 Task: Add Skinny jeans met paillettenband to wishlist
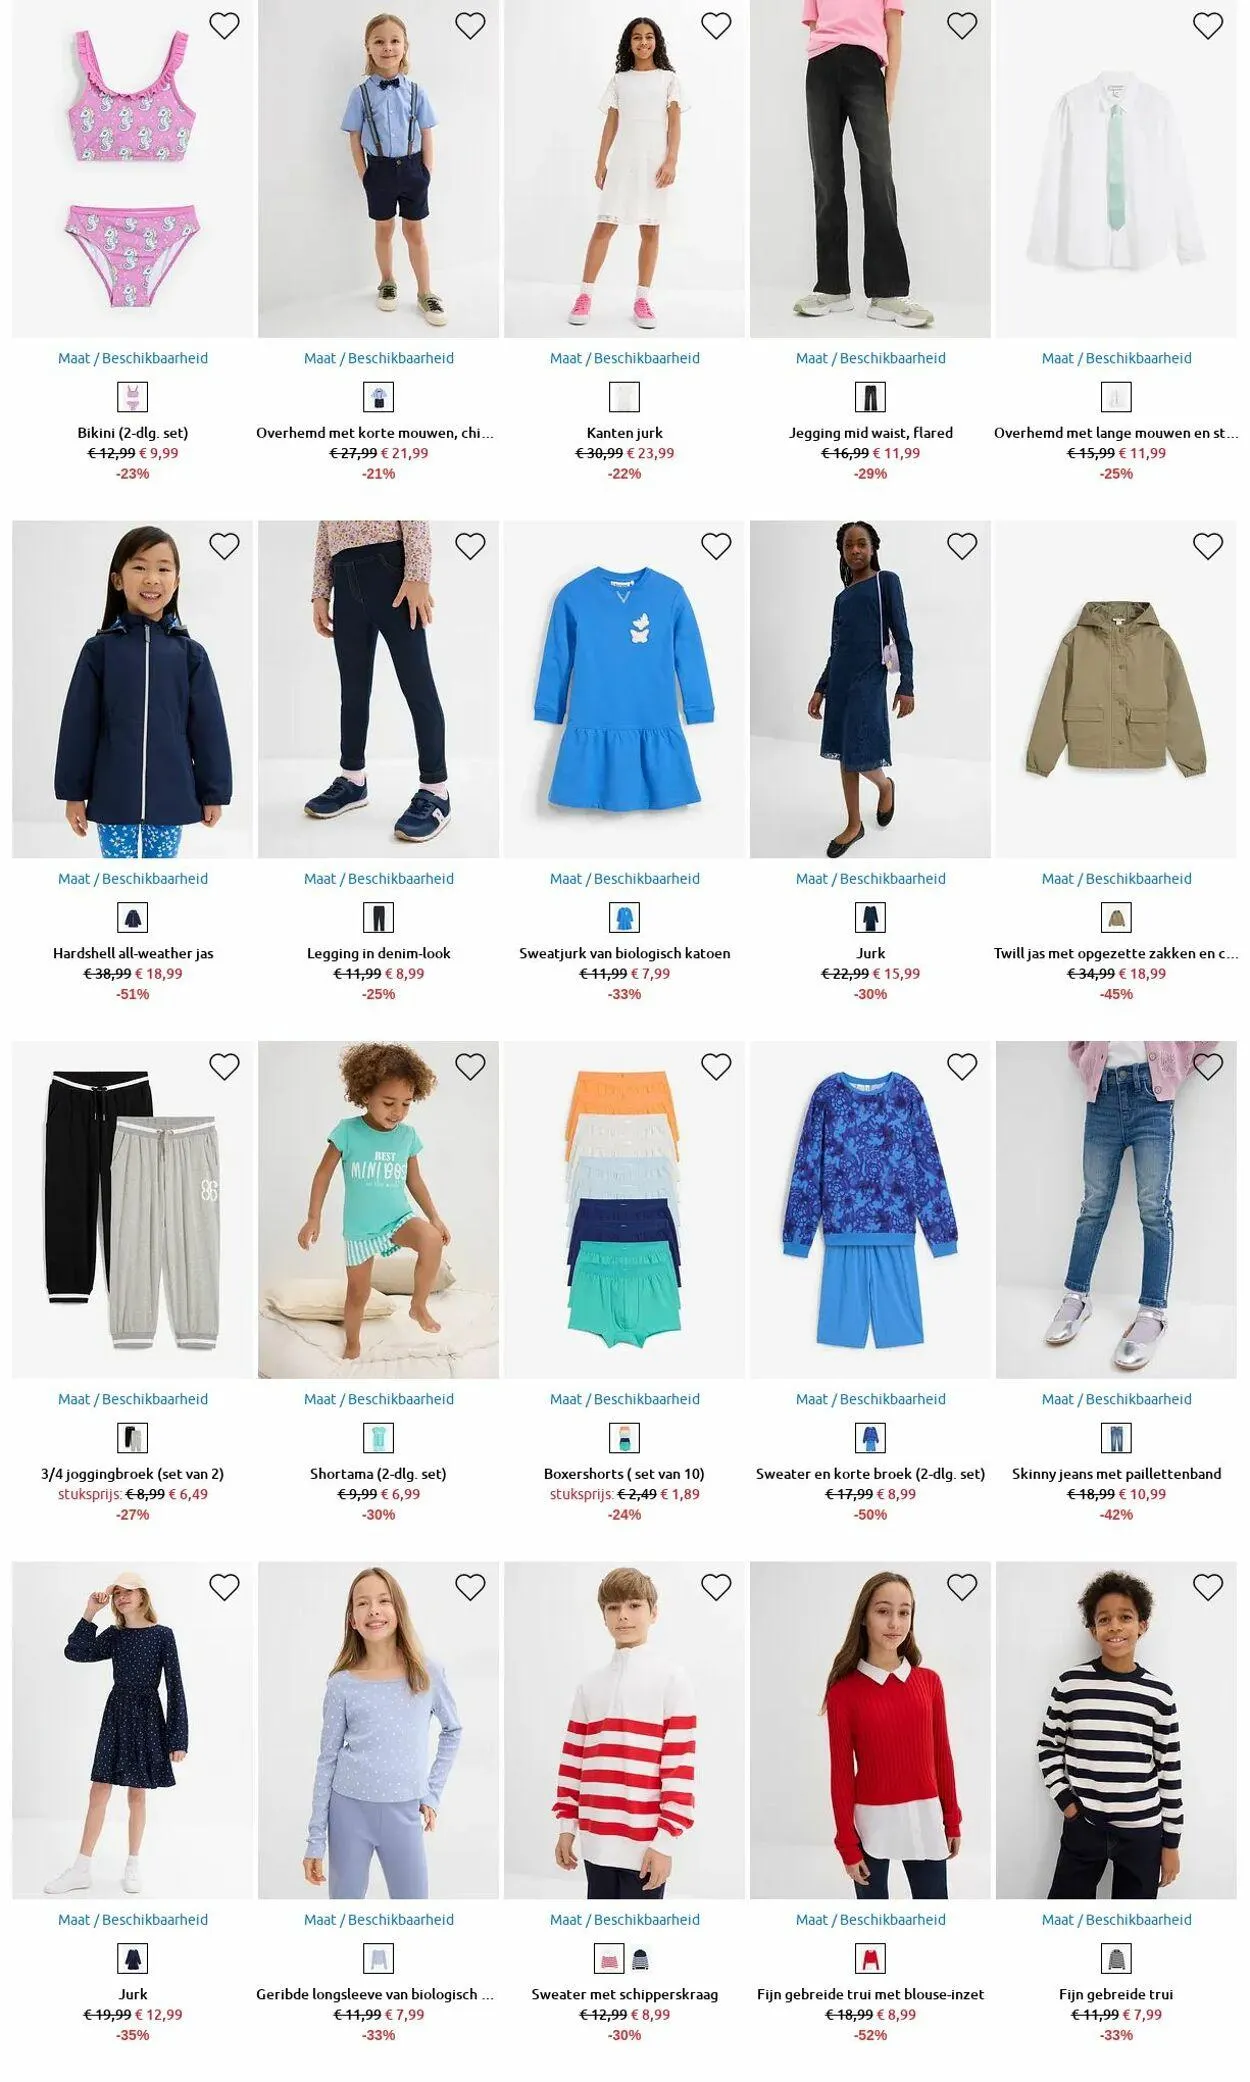[1208, 1067]
